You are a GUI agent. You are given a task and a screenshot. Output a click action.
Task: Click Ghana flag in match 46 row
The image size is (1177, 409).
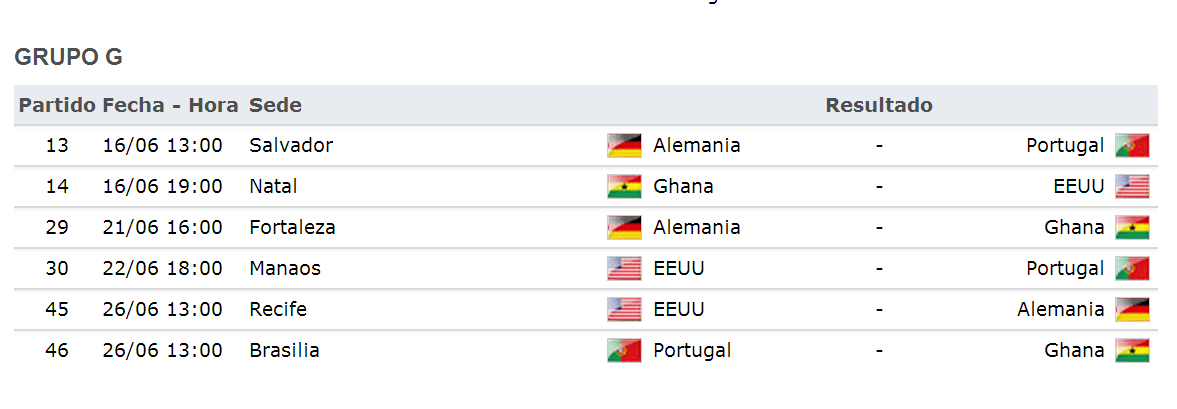[1132, 350]
